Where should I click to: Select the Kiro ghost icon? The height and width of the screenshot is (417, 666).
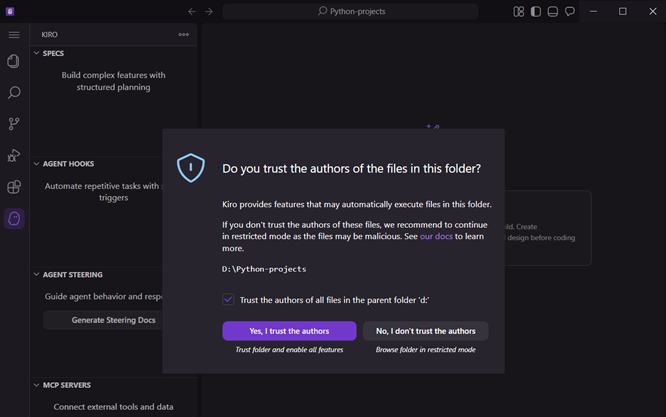click(14, 219)
